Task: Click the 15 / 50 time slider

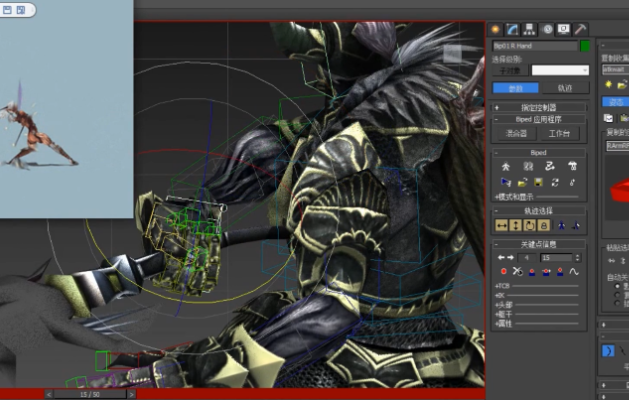Action: pos(90,394)
